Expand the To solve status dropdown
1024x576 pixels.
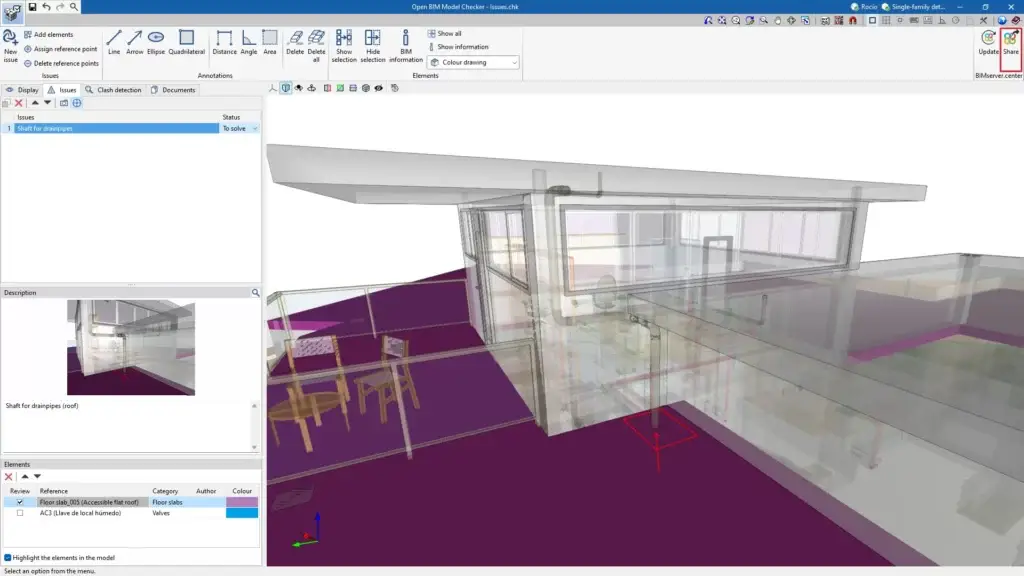(255, 129)
